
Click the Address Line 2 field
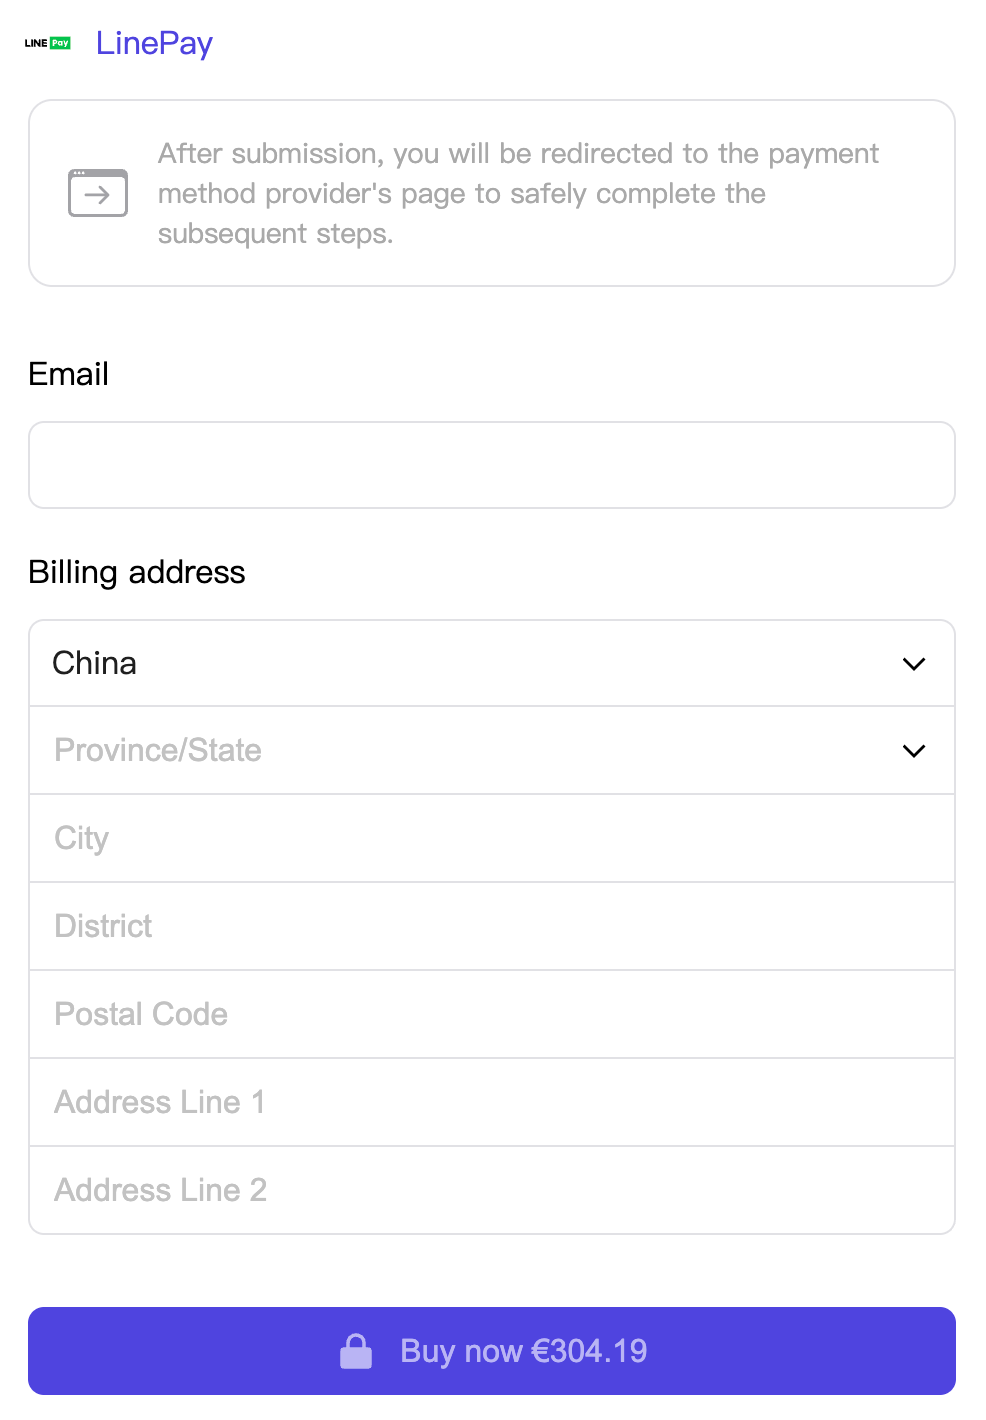point(492,1190)
